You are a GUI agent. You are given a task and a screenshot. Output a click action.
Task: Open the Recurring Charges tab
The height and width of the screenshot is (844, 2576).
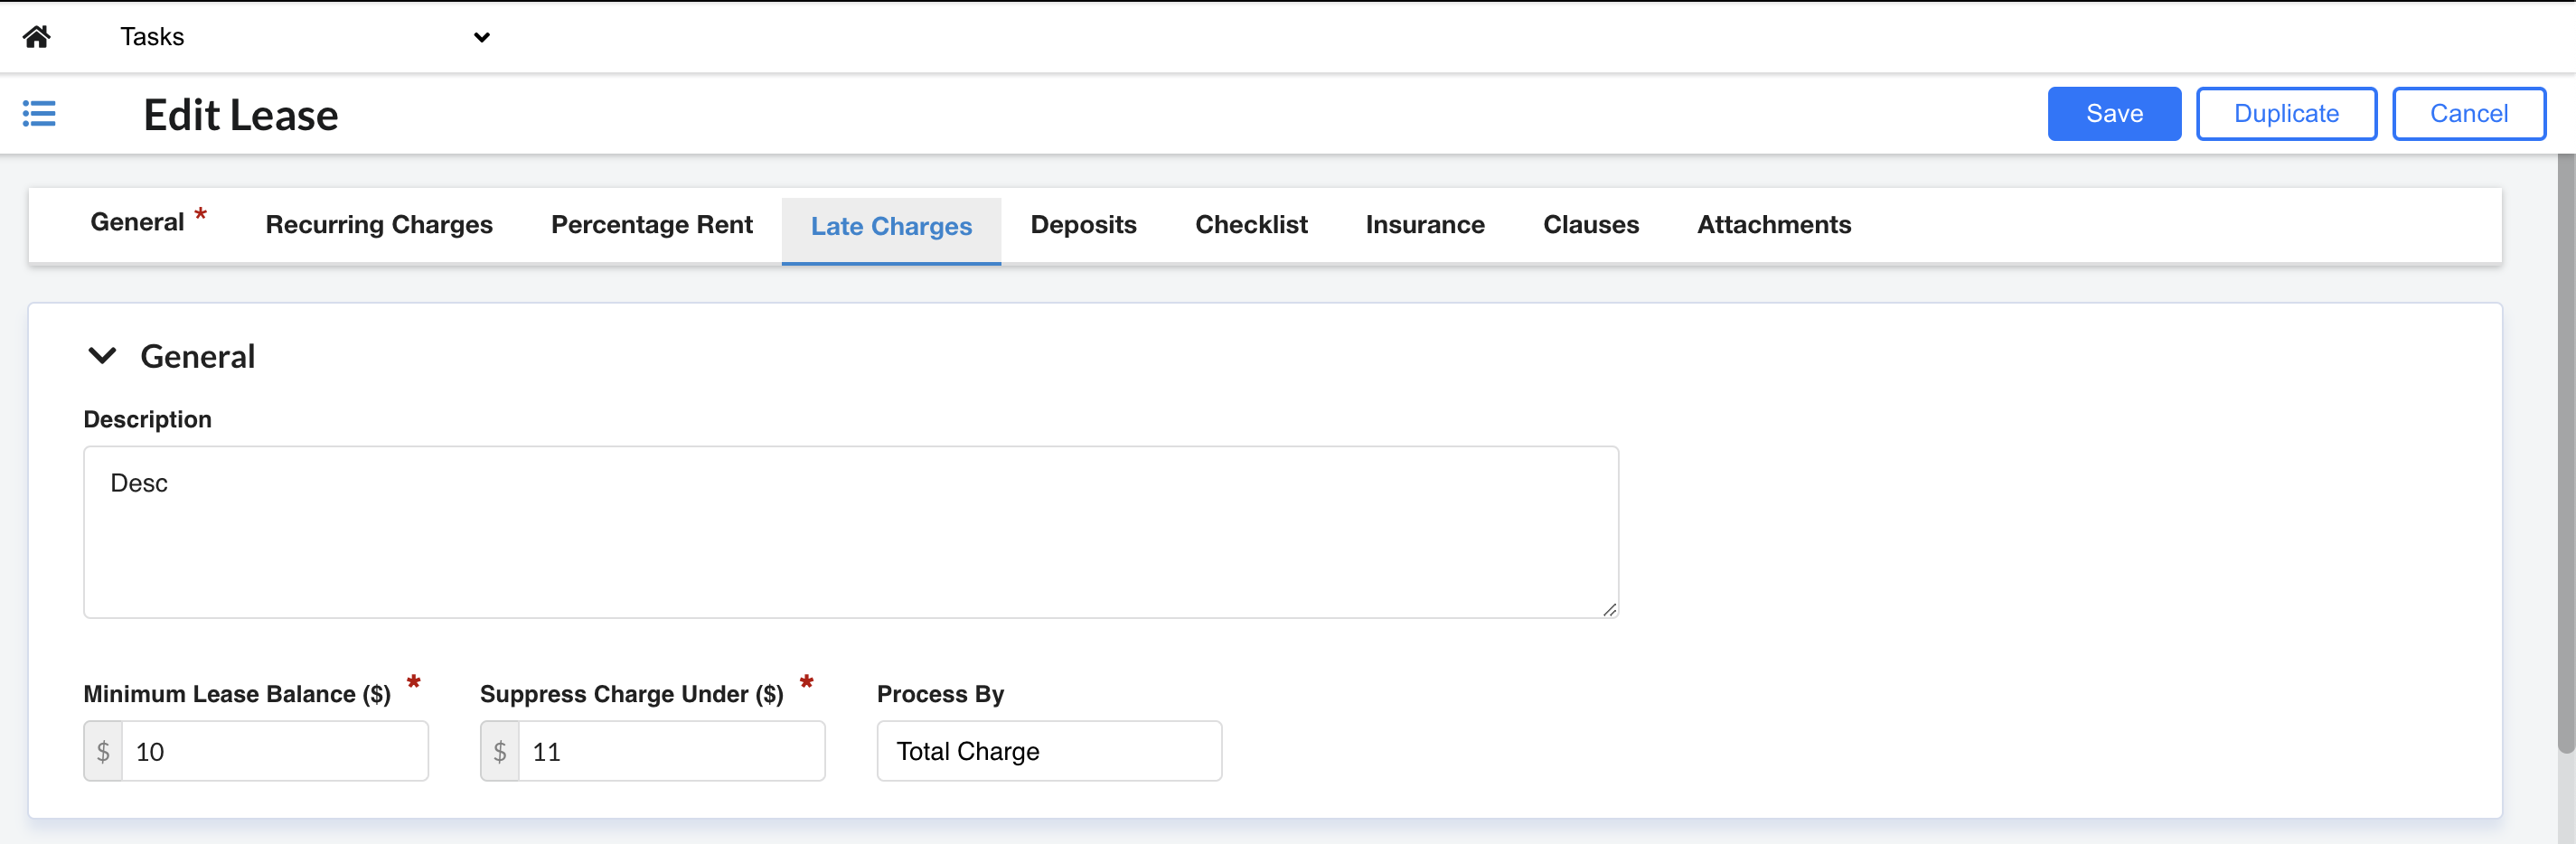tap(379, 225)
